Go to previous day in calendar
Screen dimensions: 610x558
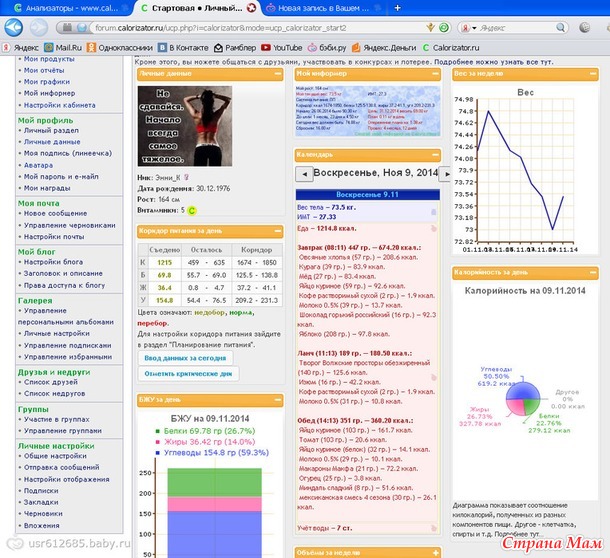click(x=304, y=174)
